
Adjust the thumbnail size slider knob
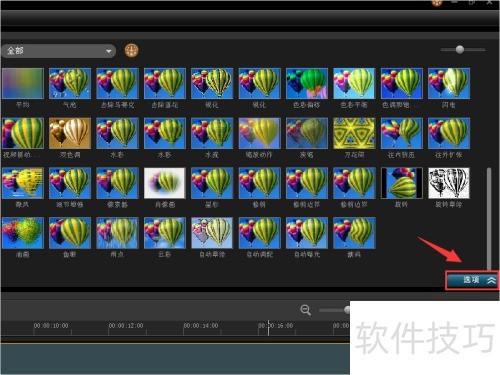(x=460, y=50)
